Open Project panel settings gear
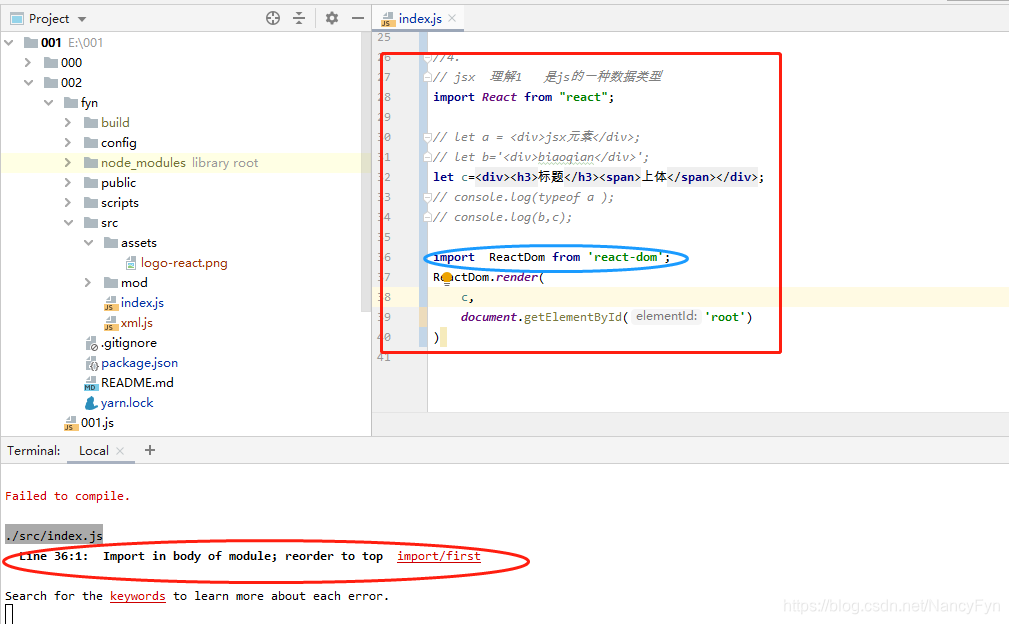The image size is (1009, 624). point(331,18)
